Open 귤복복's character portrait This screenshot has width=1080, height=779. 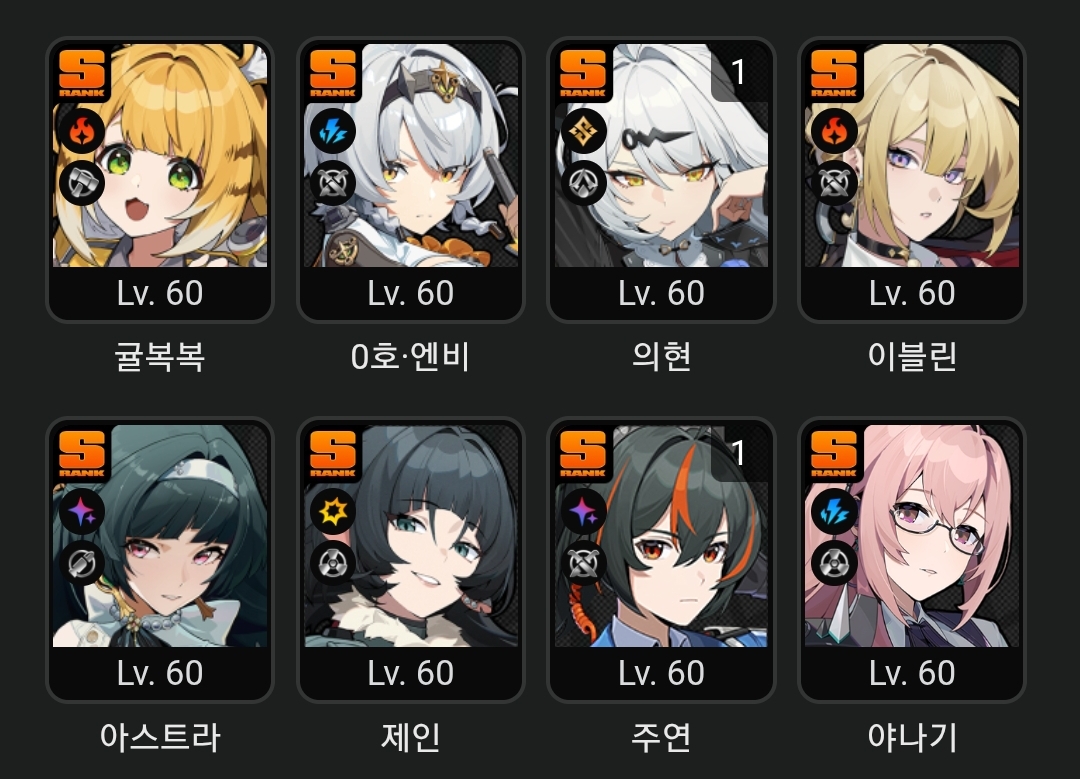click(x=160, y=156)
